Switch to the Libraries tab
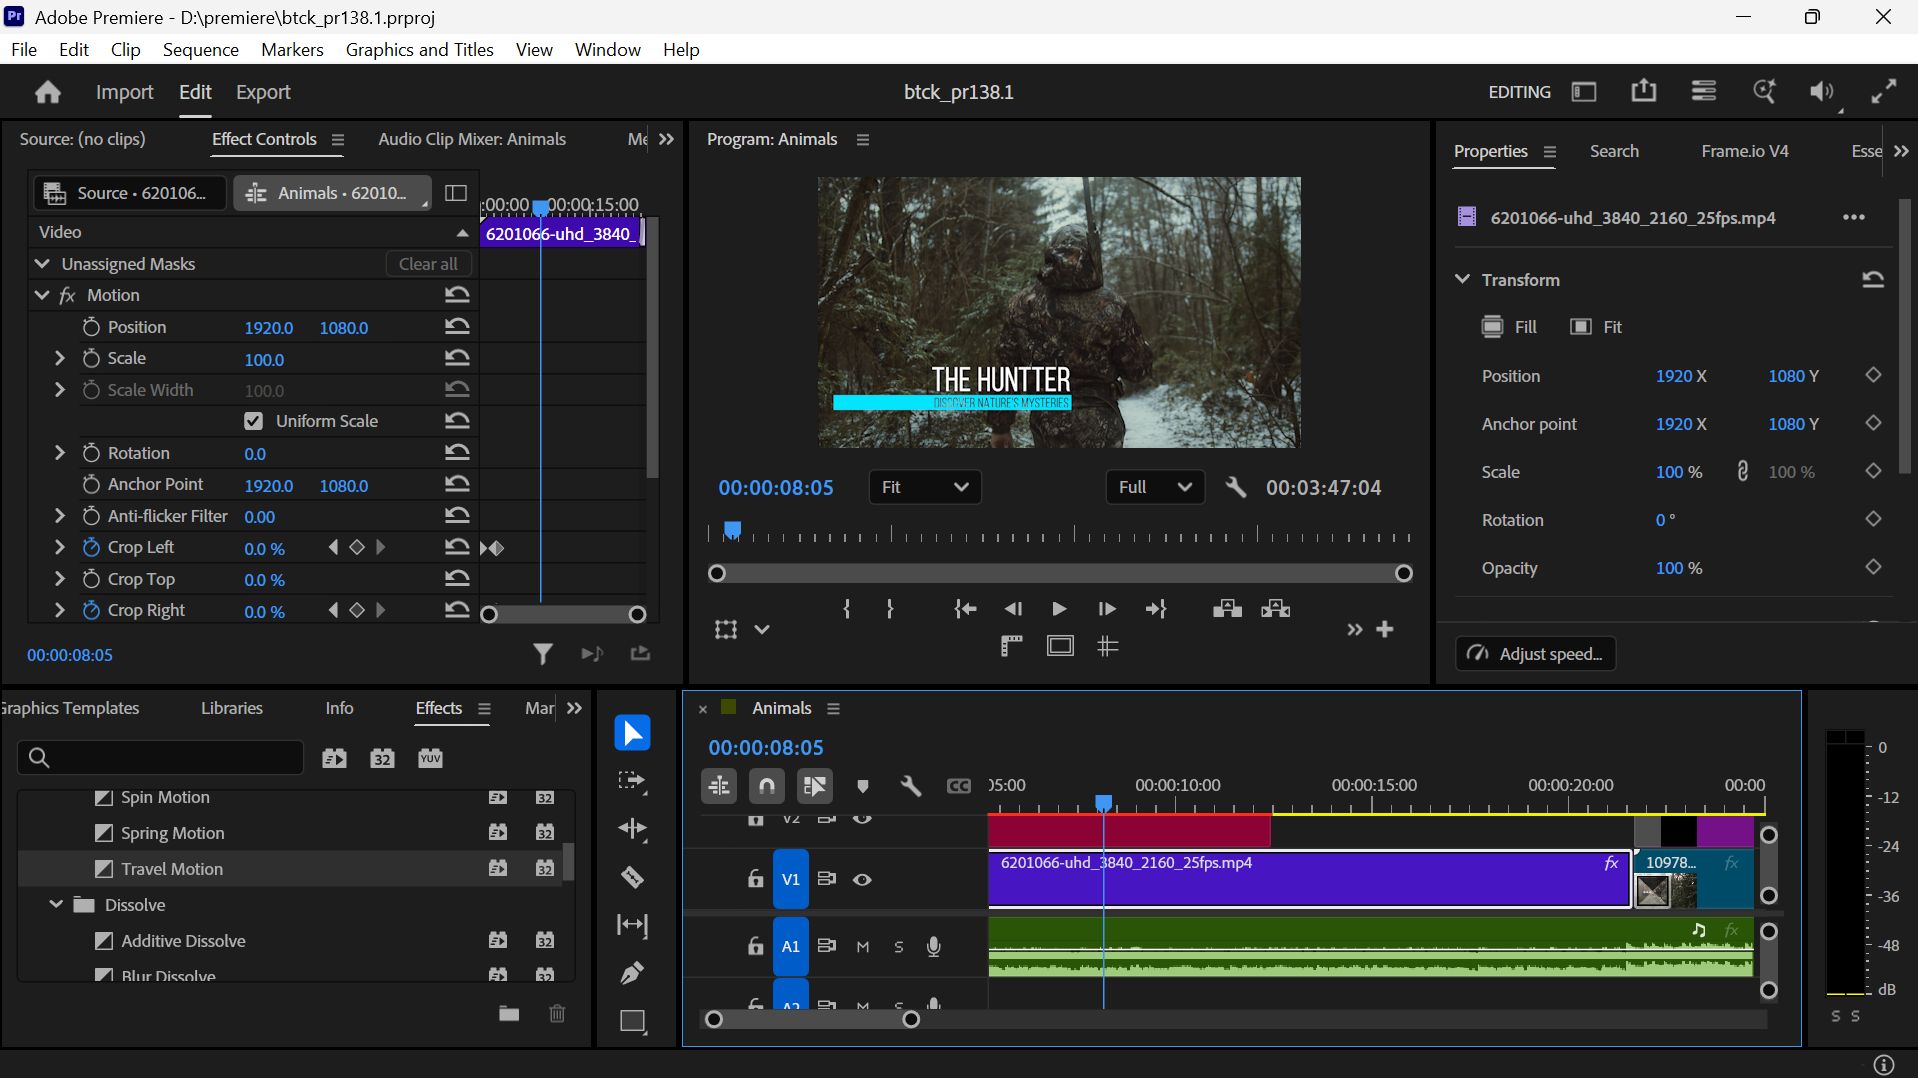The width and height of the screenshot is (1918, 1078). click(231, 708)
